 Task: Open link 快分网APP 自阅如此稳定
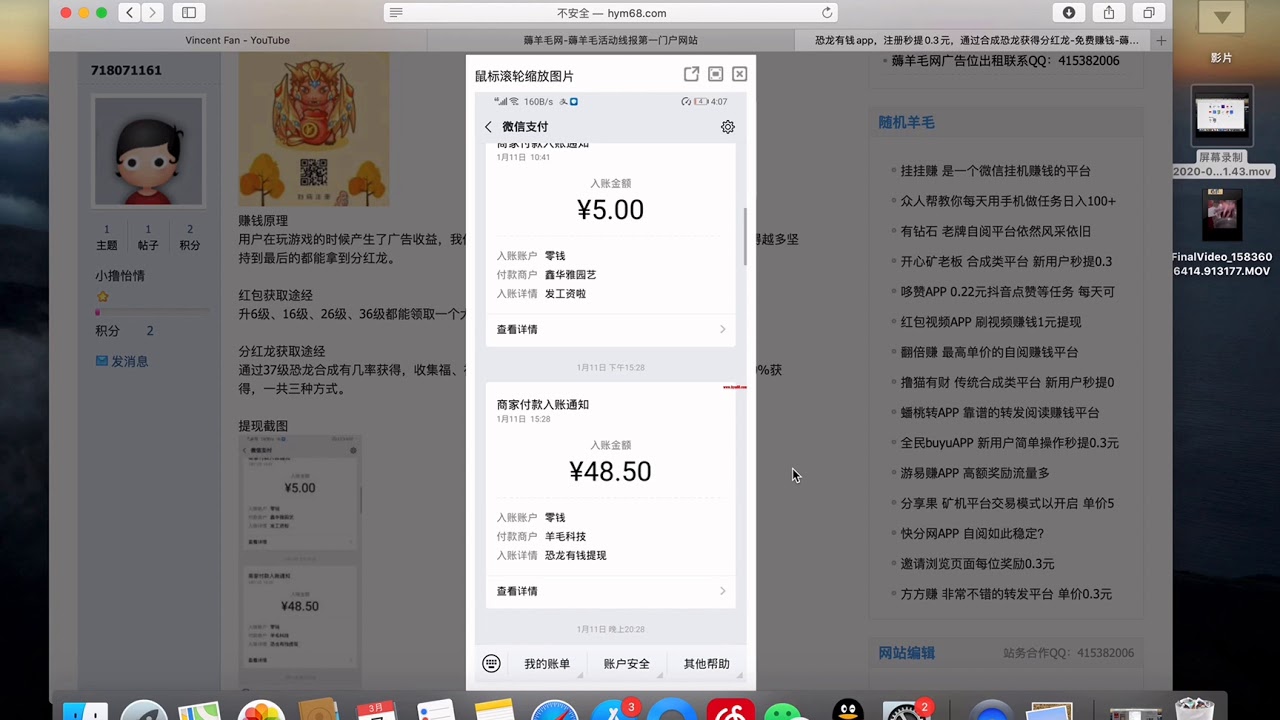tap(972, 533)
